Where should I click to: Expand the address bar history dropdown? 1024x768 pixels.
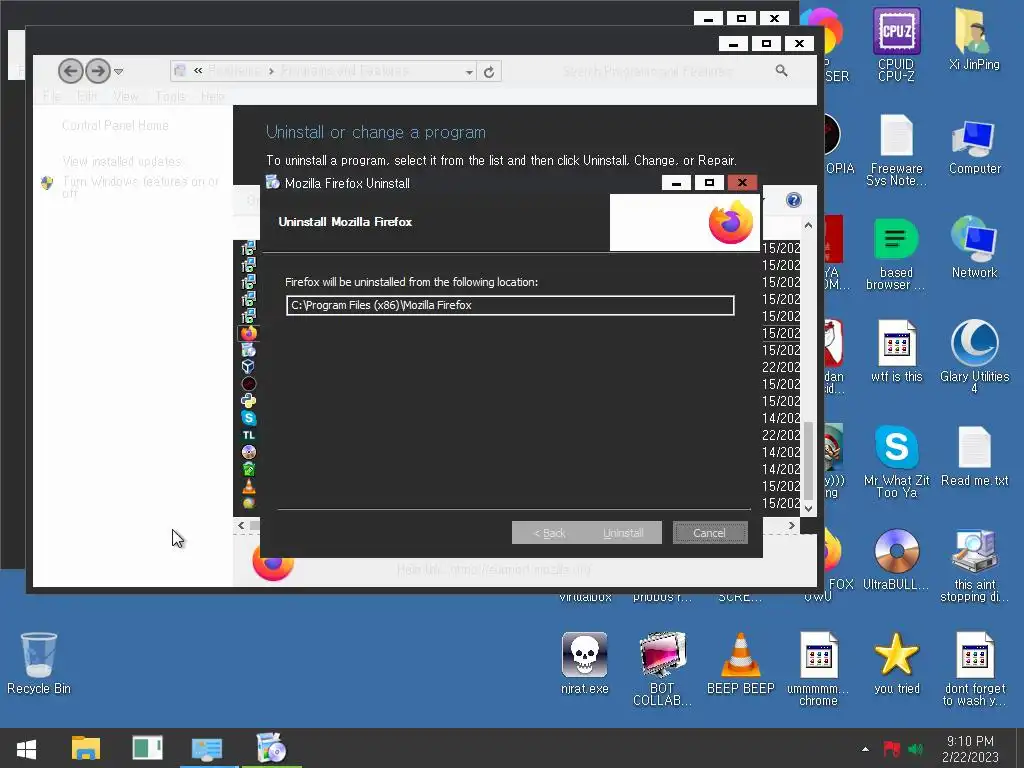(x=469, y=72)
